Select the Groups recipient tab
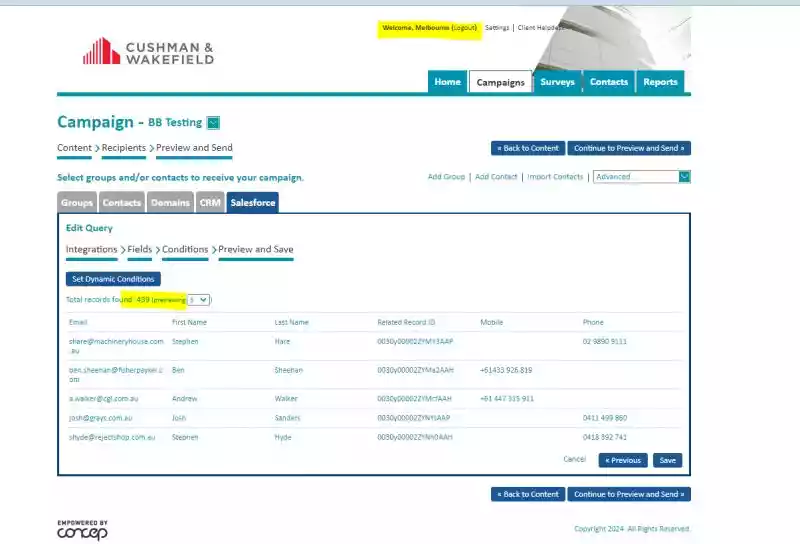Image resolution: width=800 pixels, height=544 pixels. point(77,203)
